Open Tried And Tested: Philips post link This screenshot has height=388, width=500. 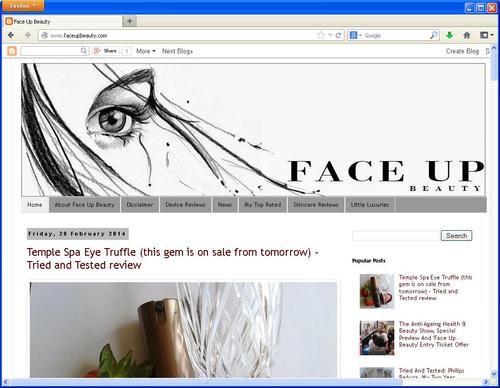[x=431, y=374]
